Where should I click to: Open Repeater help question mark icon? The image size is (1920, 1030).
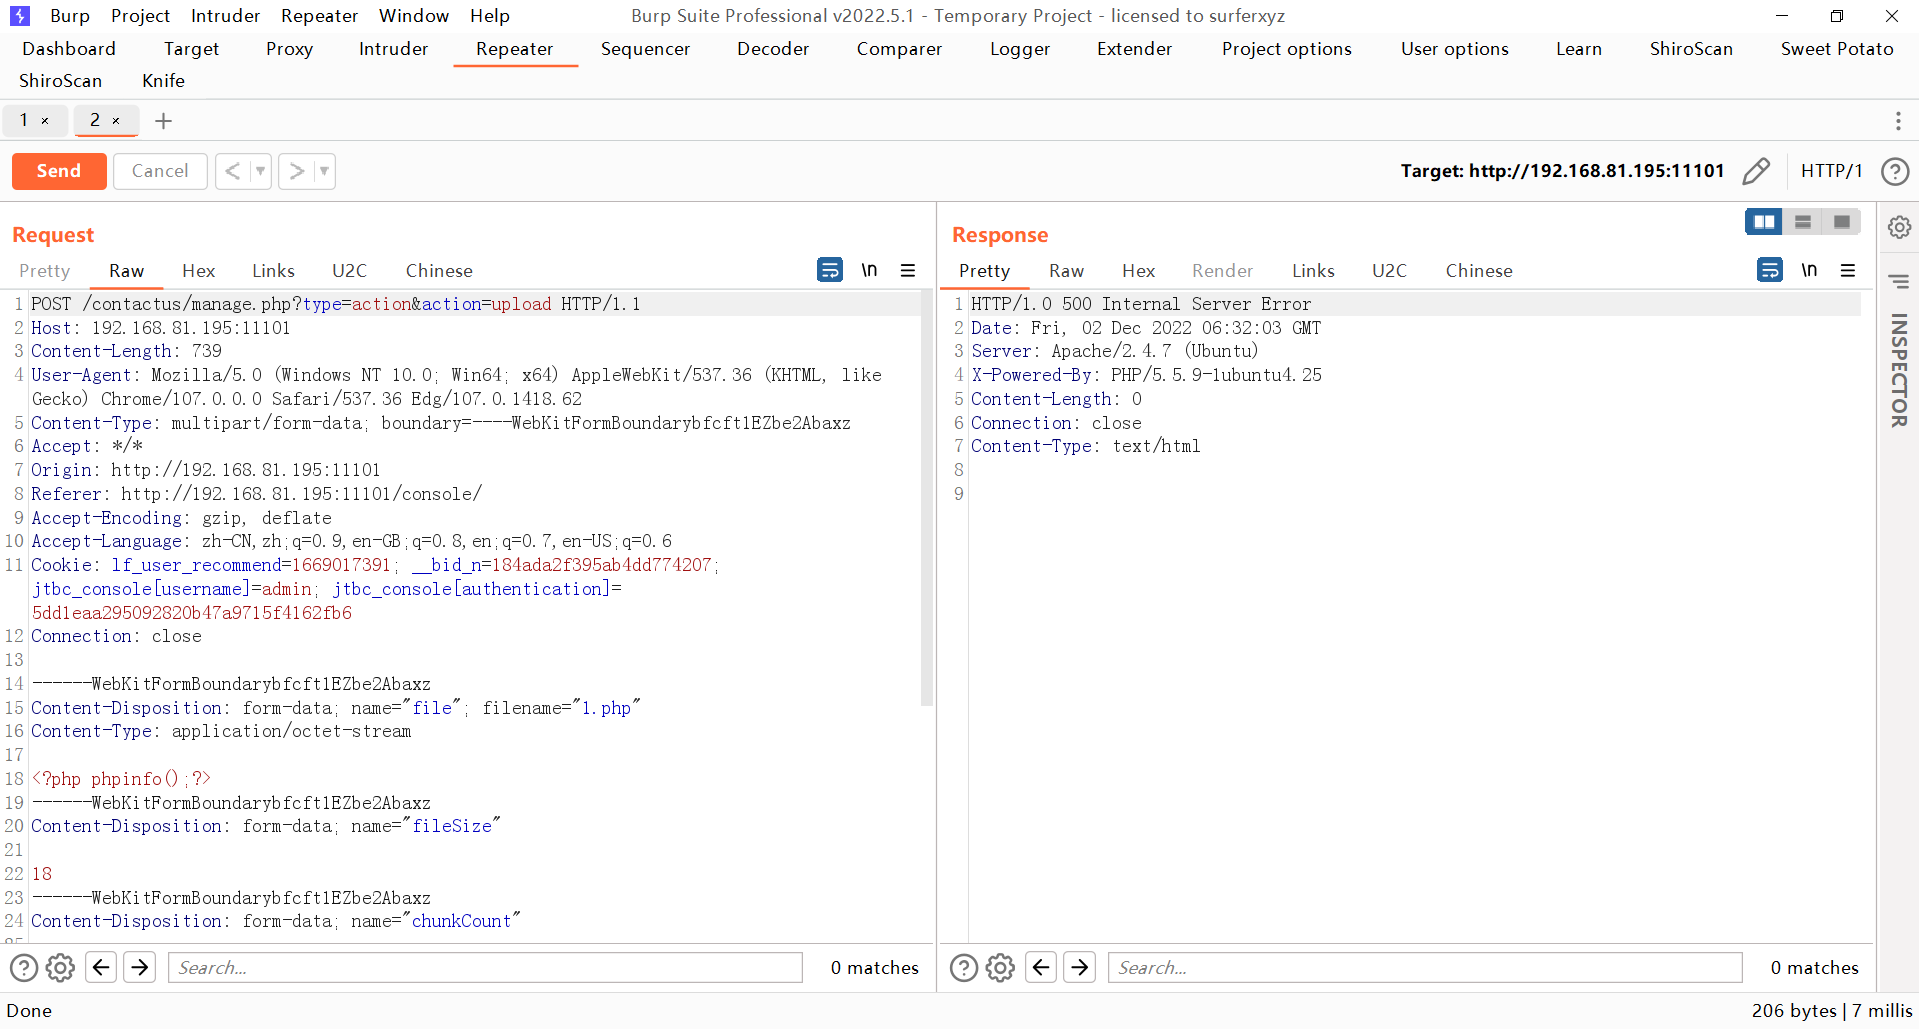(1895, 171)
